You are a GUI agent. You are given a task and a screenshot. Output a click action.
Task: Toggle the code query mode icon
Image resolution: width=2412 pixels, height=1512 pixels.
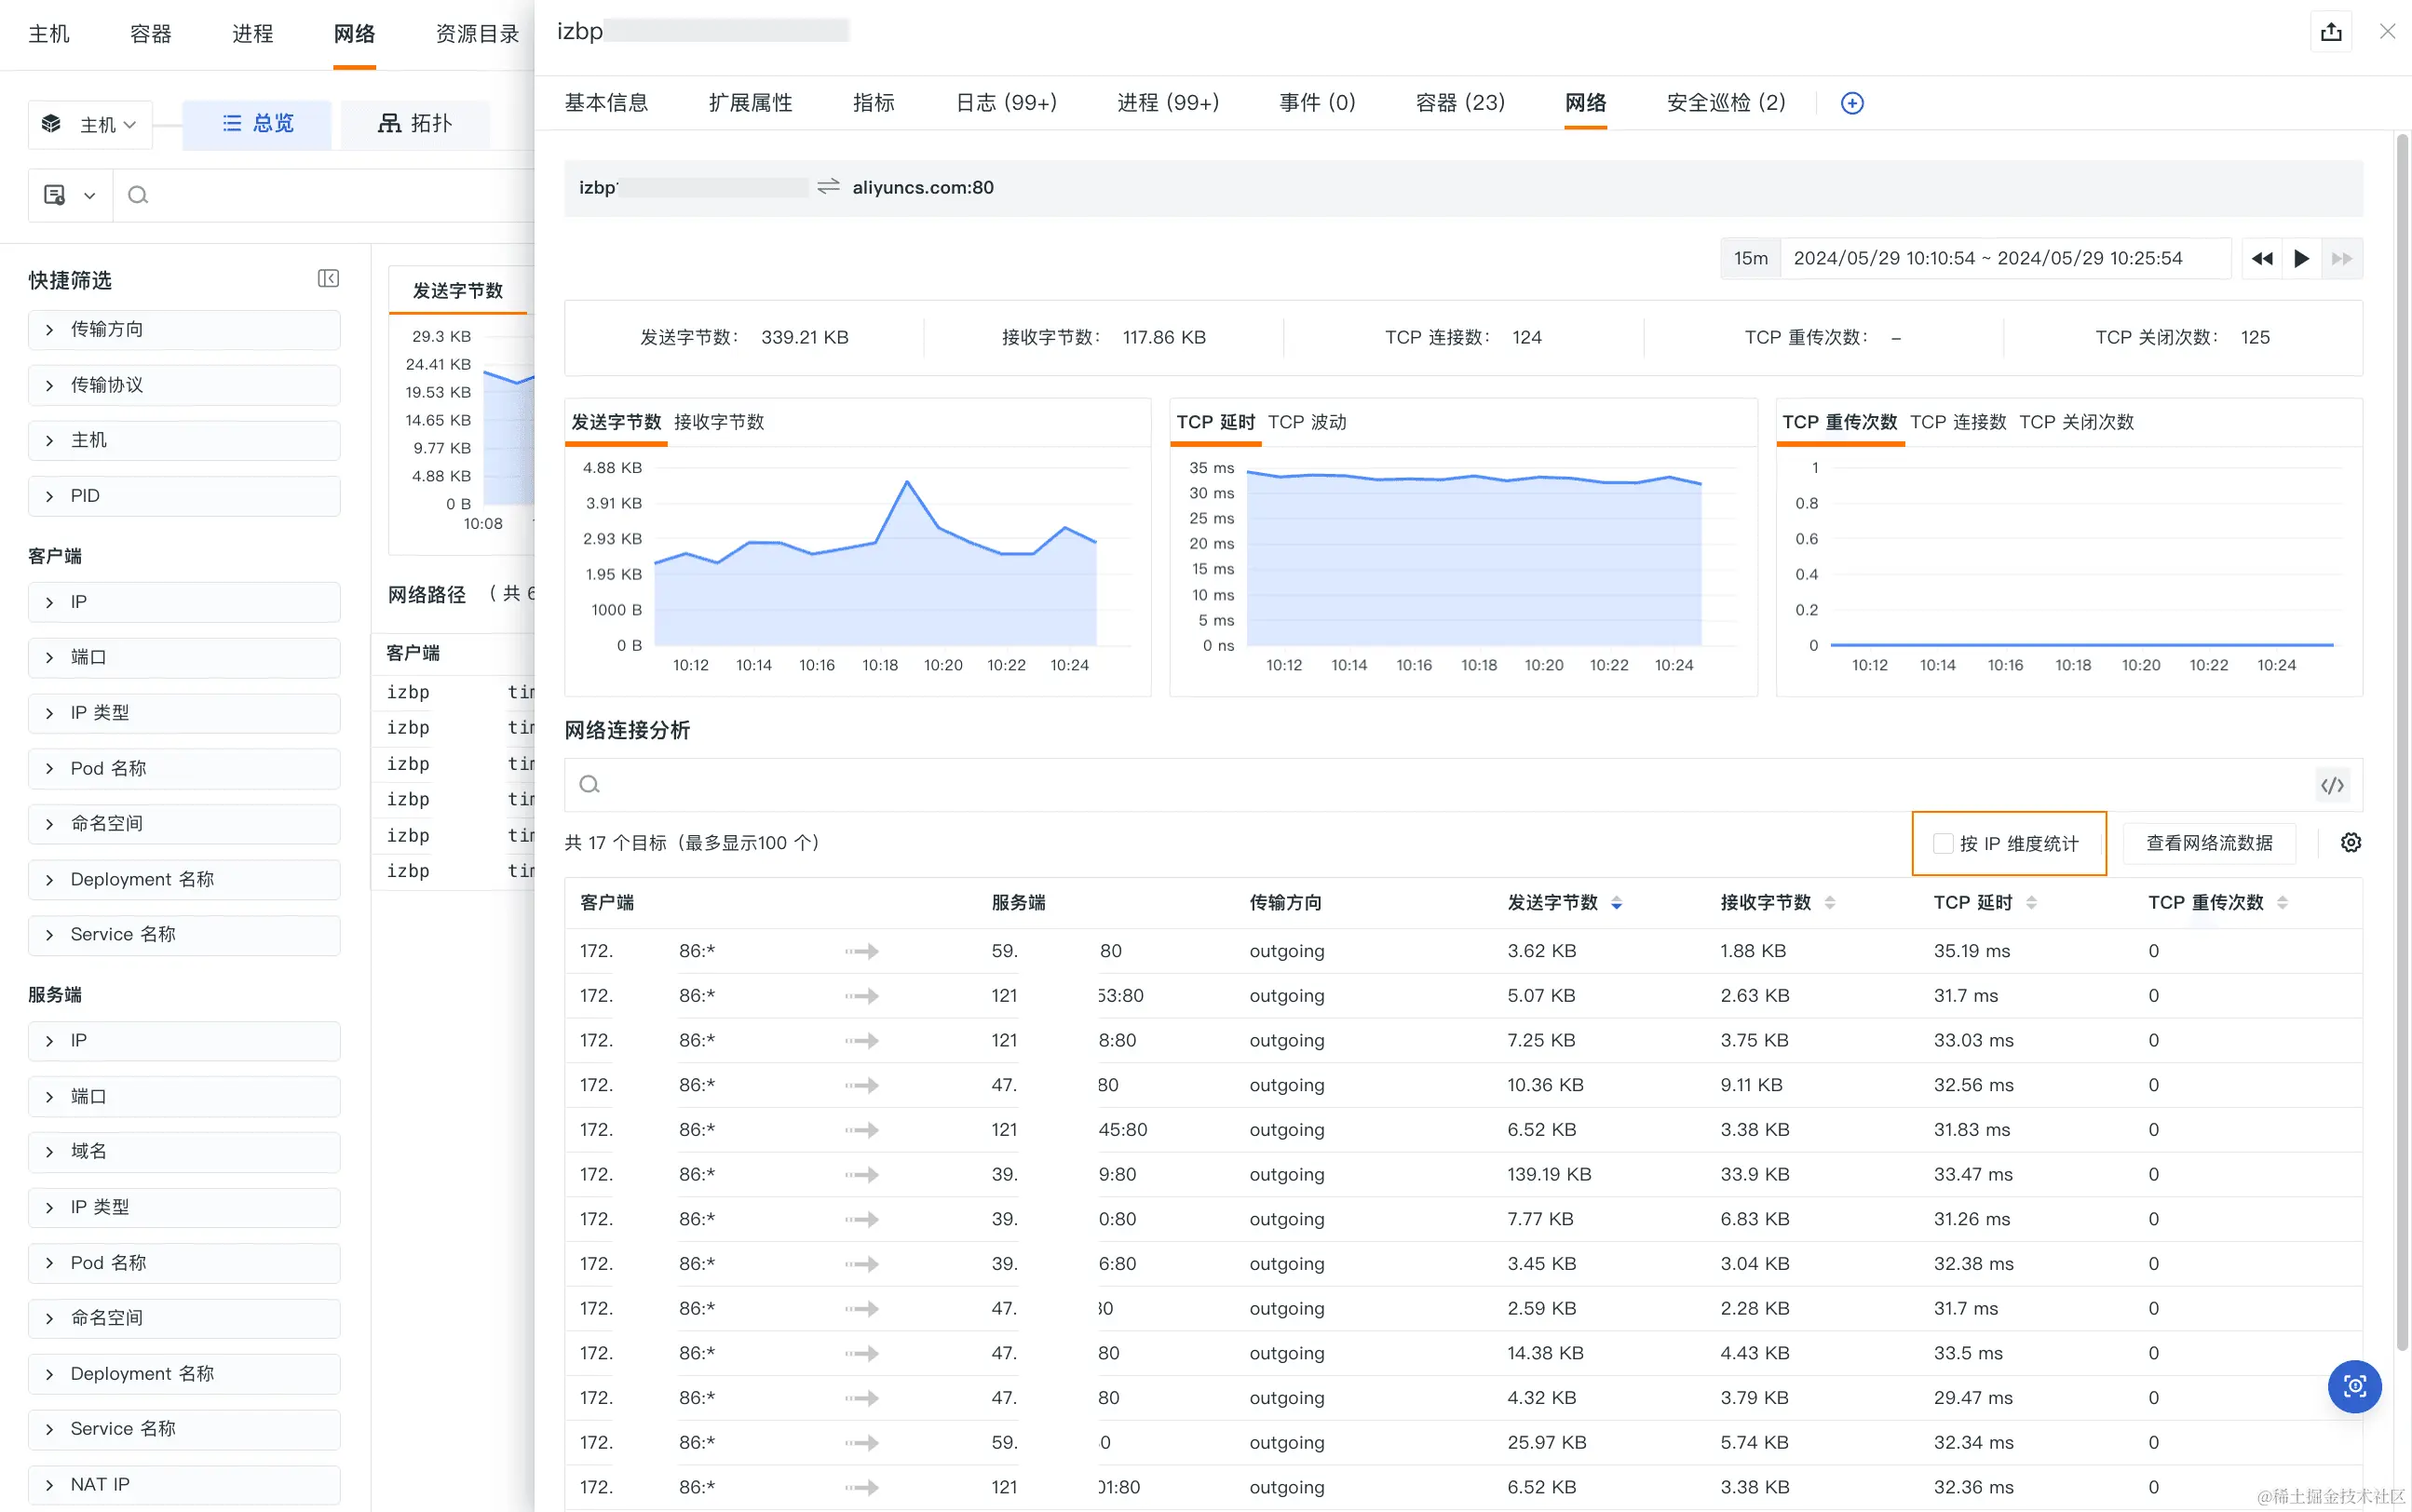click(x=2332, y=785)
